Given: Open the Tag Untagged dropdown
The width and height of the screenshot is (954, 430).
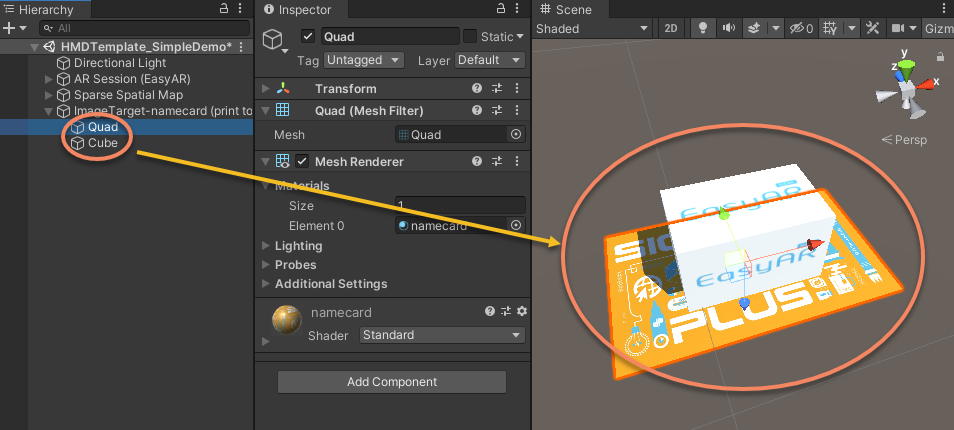Looking at the screenshot, I should (364, 60).
